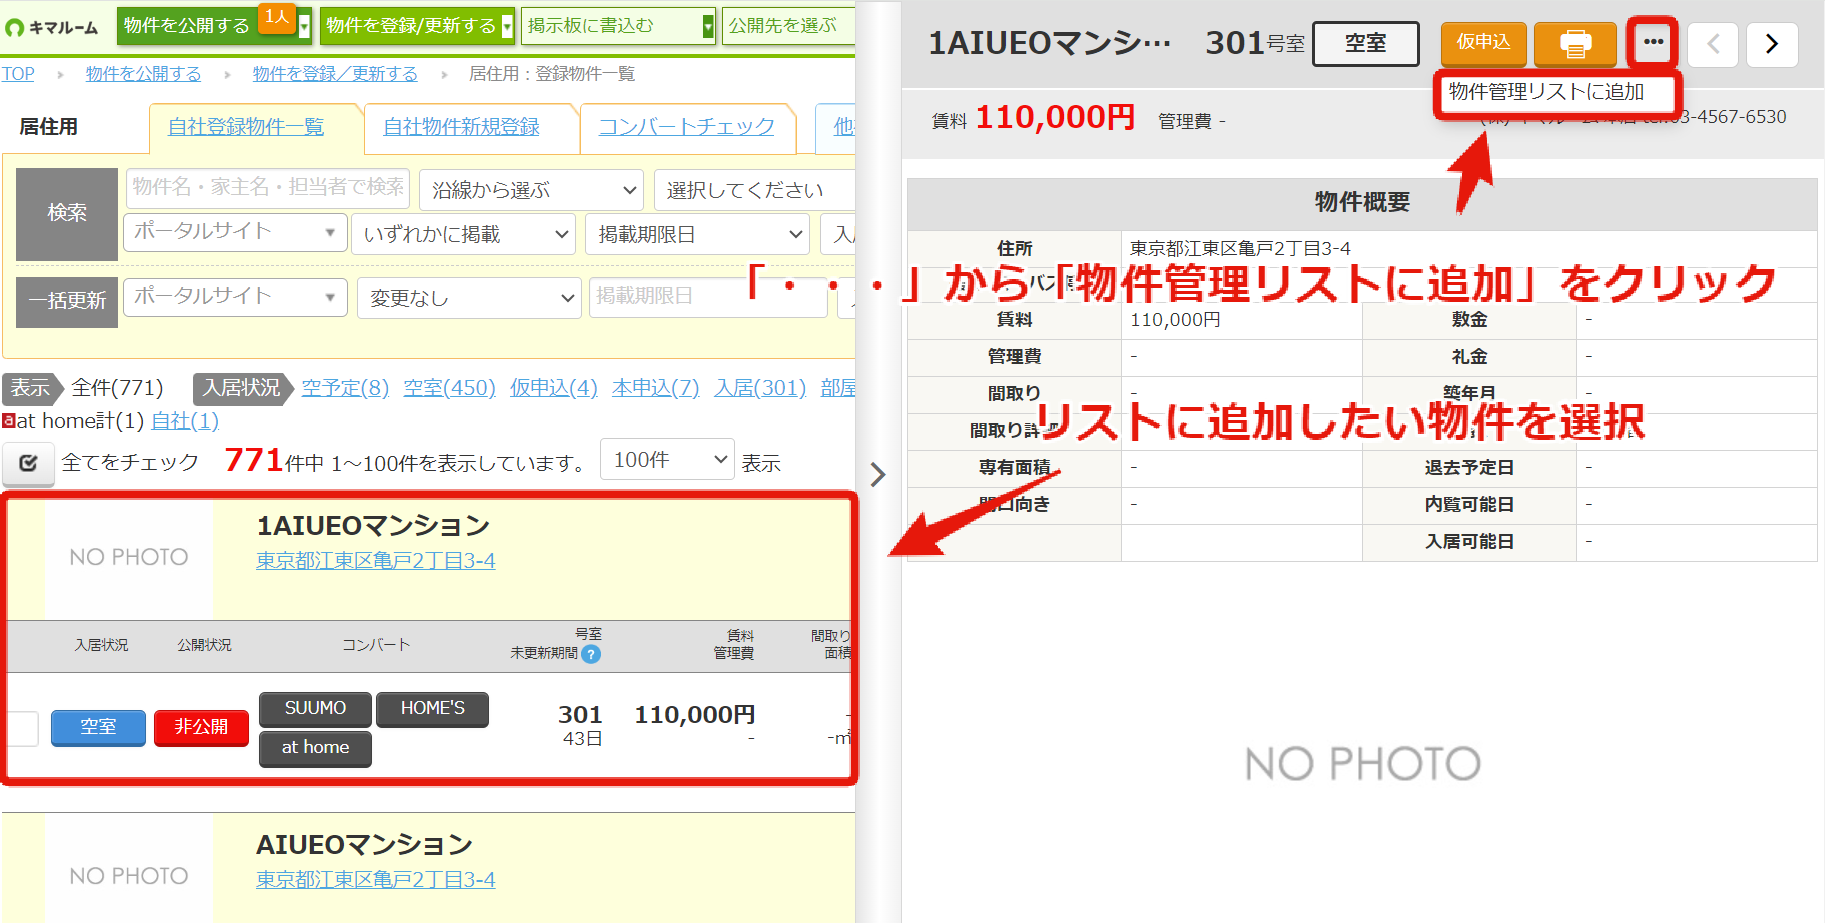Viewport: 1825px width, 923px height.
Task: Open the bulk-update ポータルサイト dropdown
Action: pos(235,297)
